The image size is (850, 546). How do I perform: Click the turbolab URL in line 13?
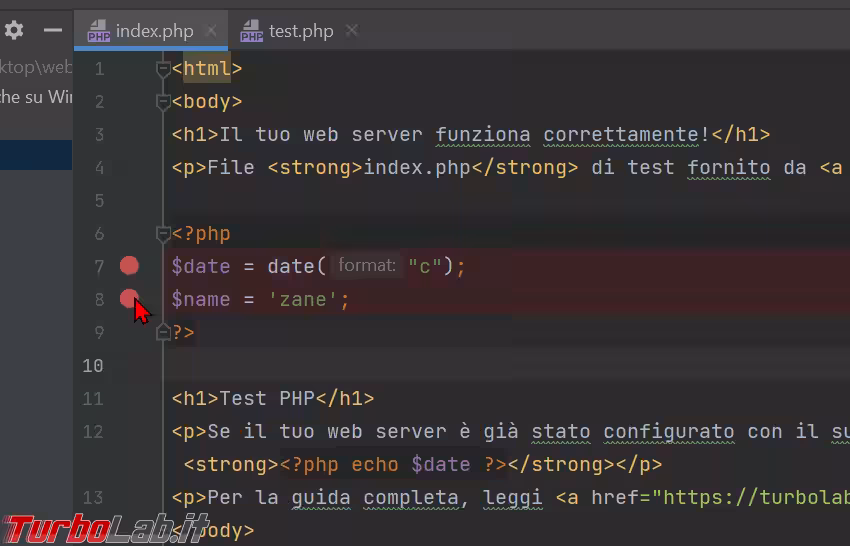750,497
